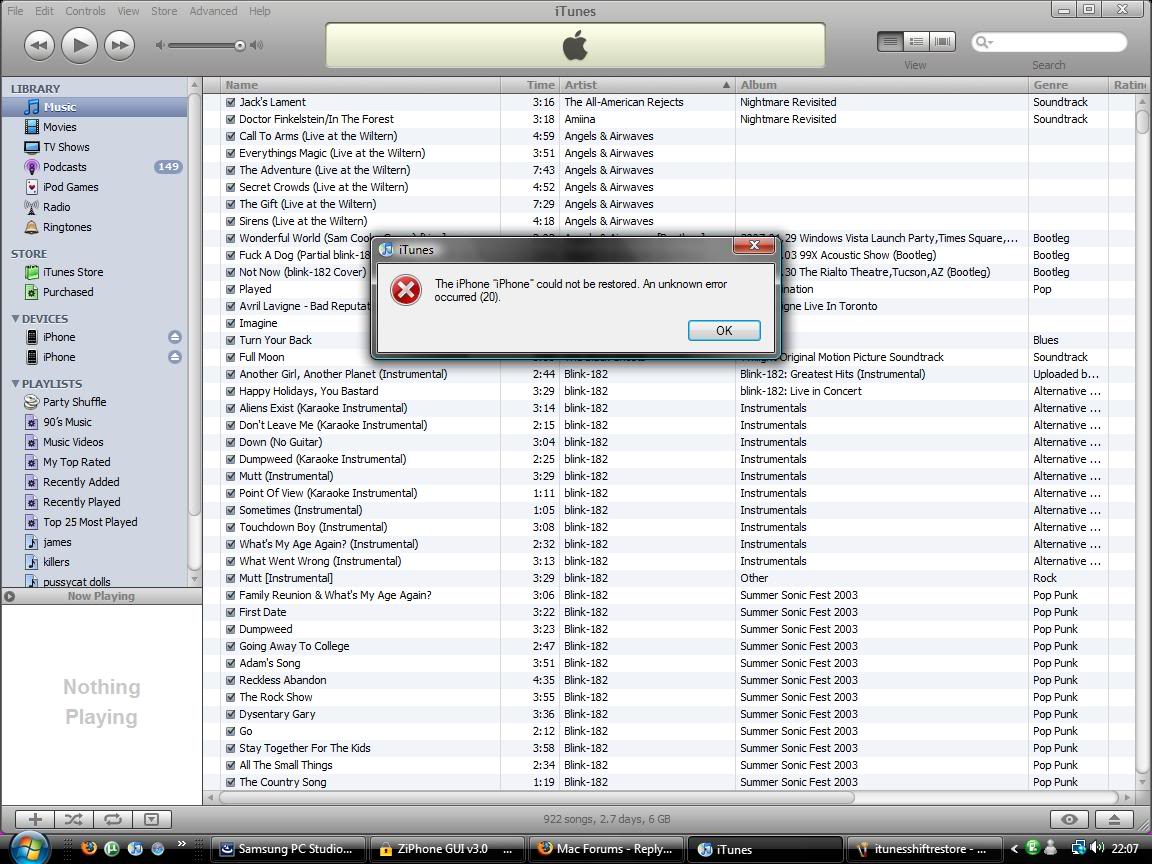Open Radio in the sidebar

click(x=56, y=207)
